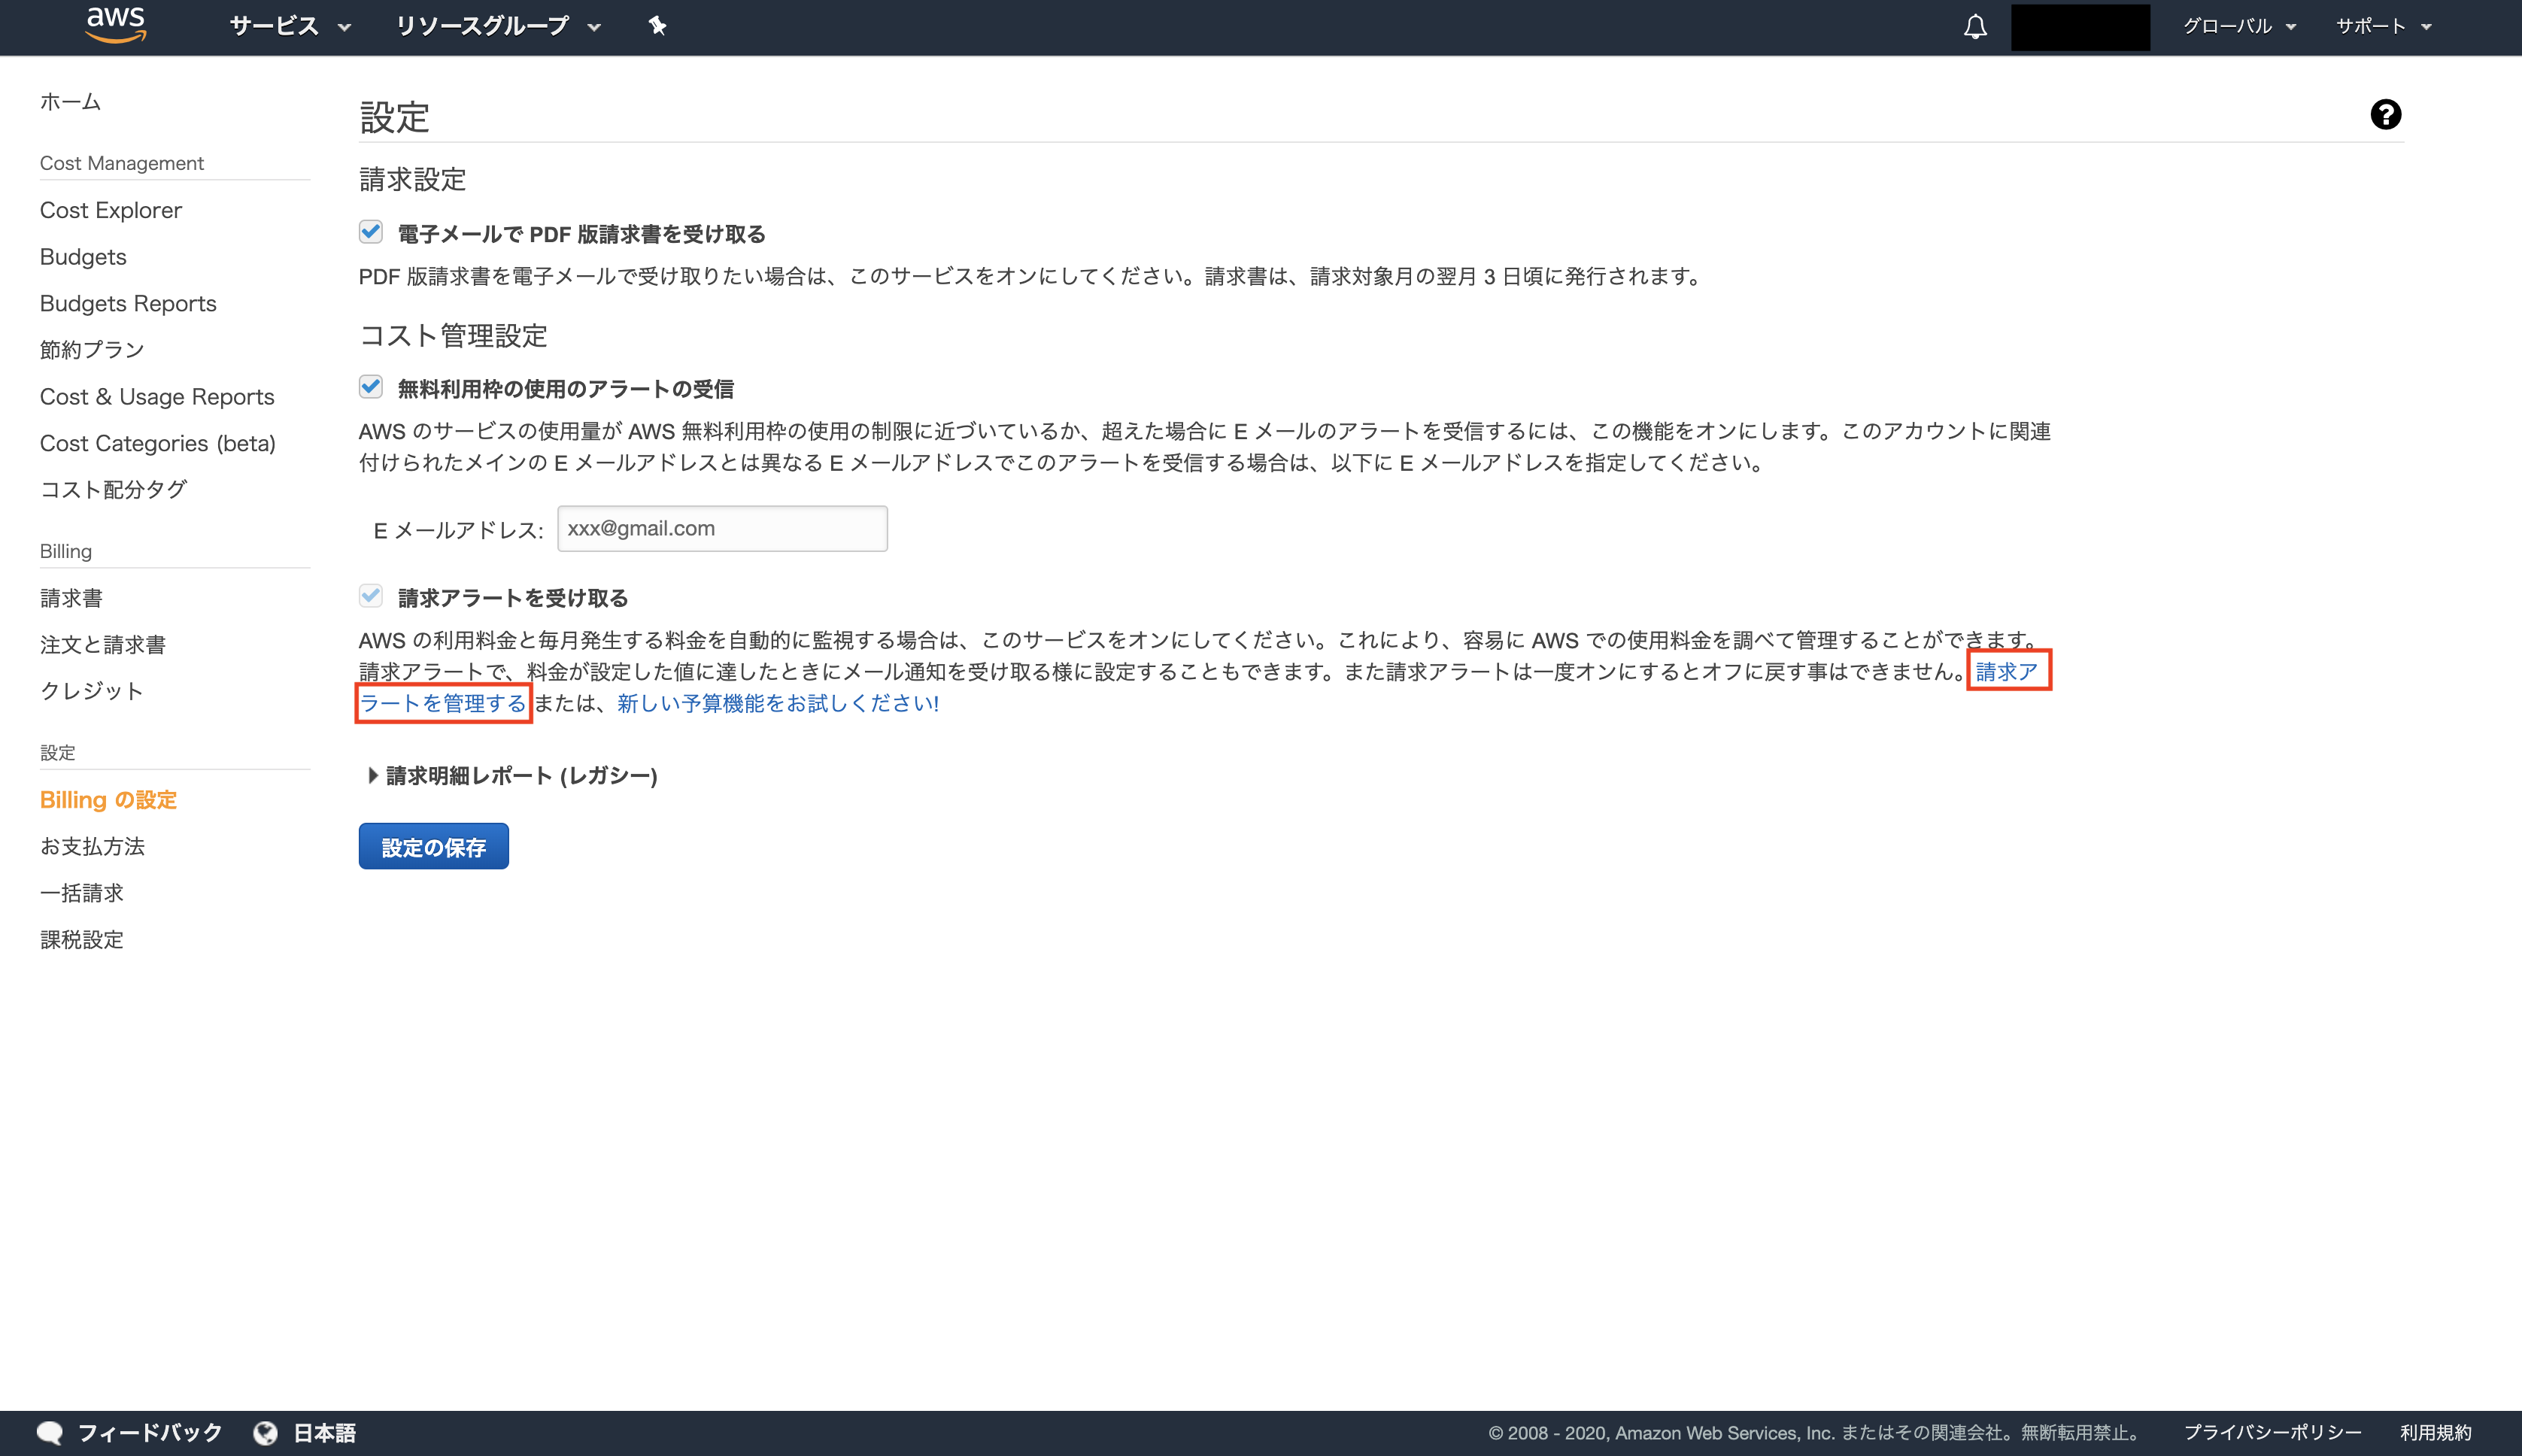2522x1456 pixels.
Task: Select Cost Explorer in the sidebar
Action: point(110,210)
